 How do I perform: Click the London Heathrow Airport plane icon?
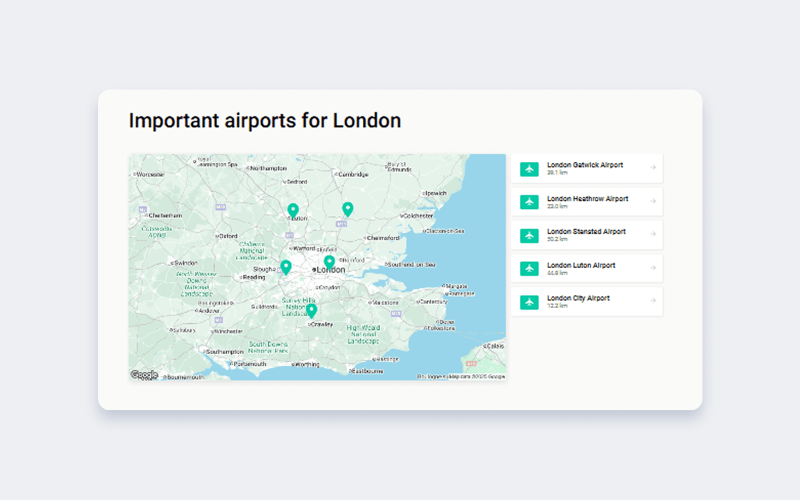[x=529, y=202]
